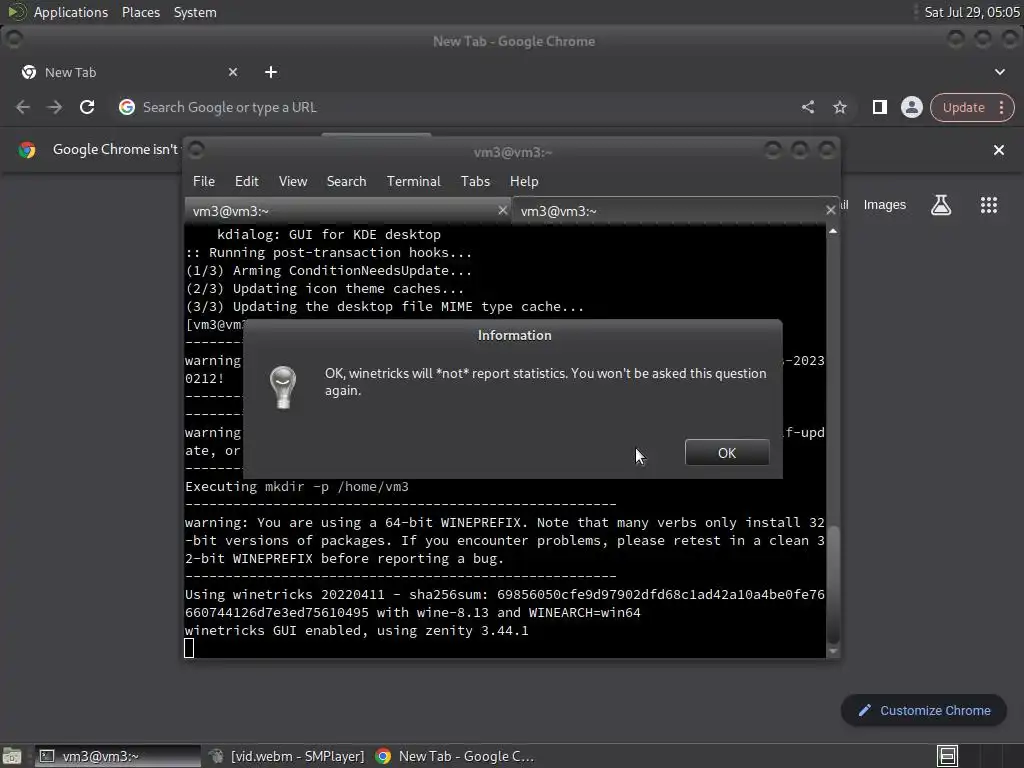
Task: Reload the Chrome page
Action: tap(87, 107)
